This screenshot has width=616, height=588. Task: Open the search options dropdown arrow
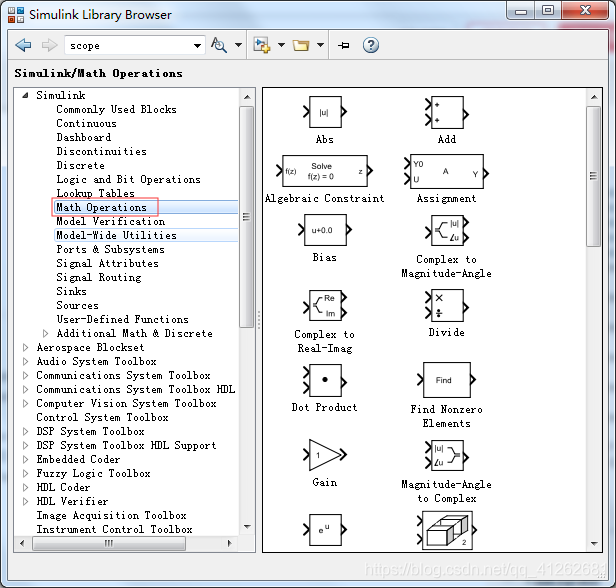238,45
